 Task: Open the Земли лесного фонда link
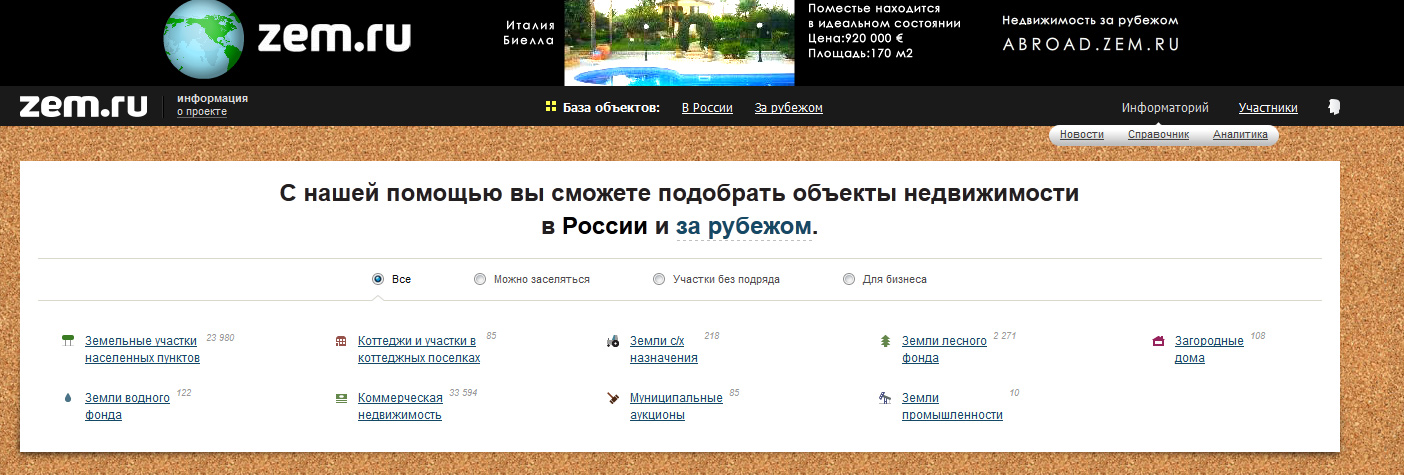point(944,349)
